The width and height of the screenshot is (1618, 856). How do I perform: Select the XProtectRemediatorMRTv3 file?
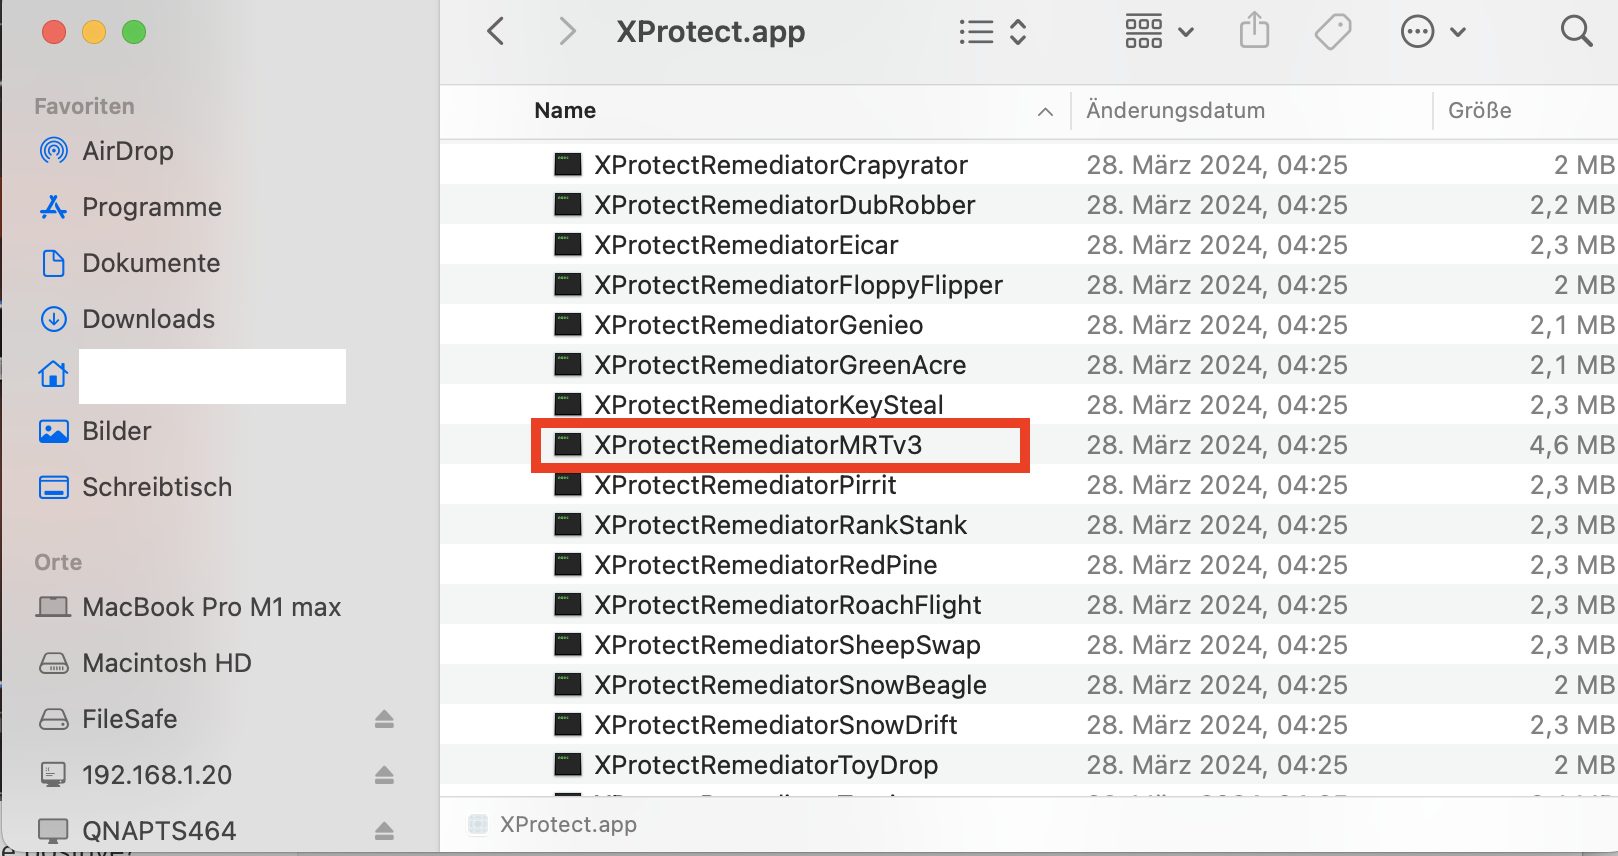(x=757, y=445)
